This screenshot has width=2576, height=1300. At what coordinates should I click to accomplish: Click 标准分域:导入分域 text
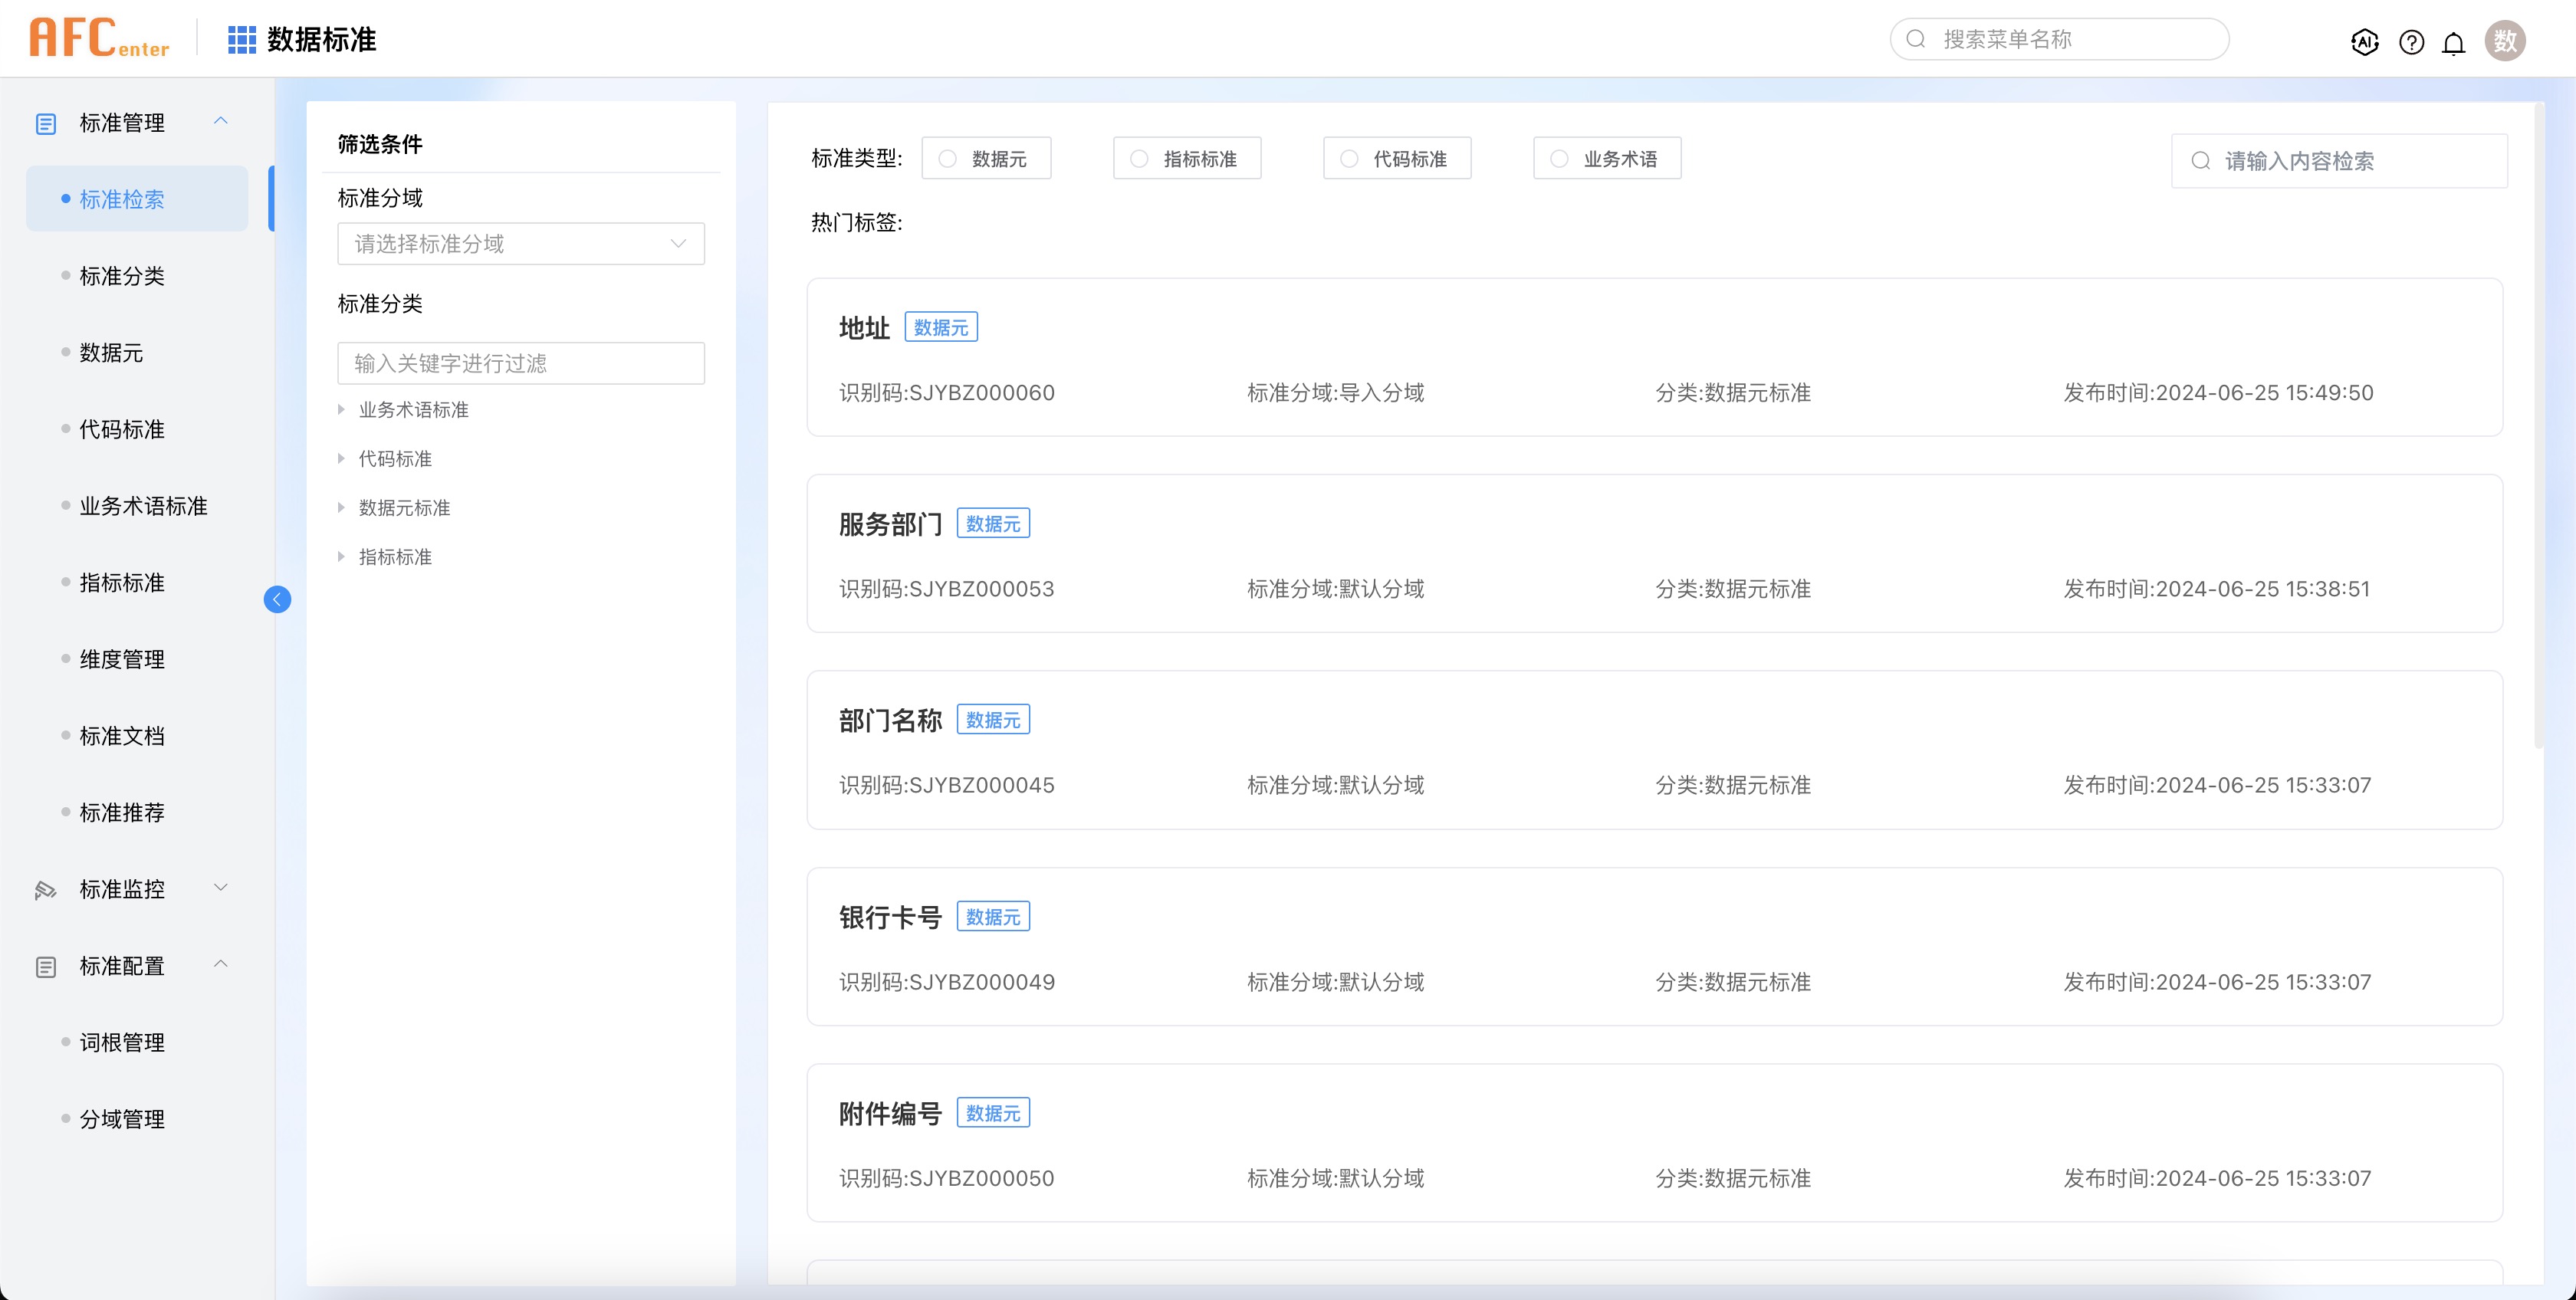[x=1335, y=393]
